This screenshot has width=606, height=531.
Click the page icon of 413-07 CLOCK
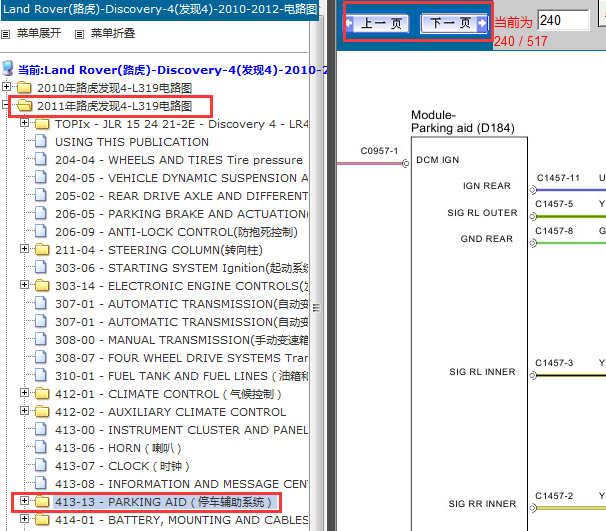click(x=41, y=465)
